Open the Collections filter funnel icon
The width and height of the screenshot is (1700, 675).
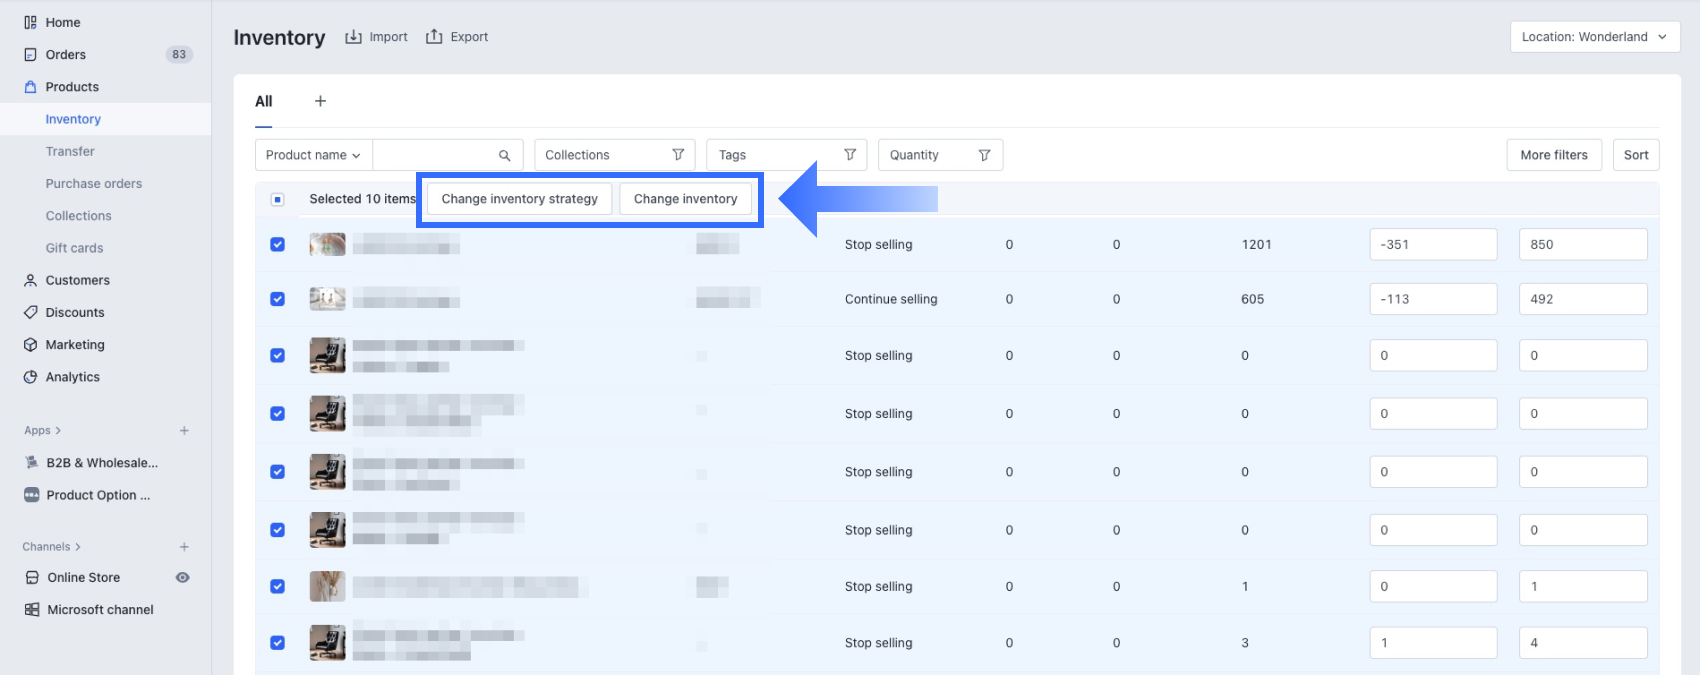point(678,155)
